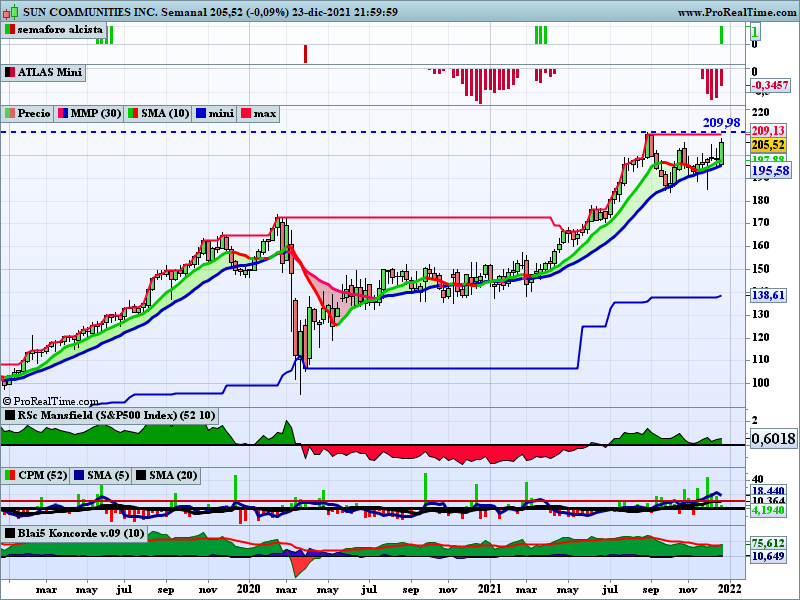Open RSc Mansfield (S&P500 Index) indicator label
800x600 pixels.
point(116,415)
